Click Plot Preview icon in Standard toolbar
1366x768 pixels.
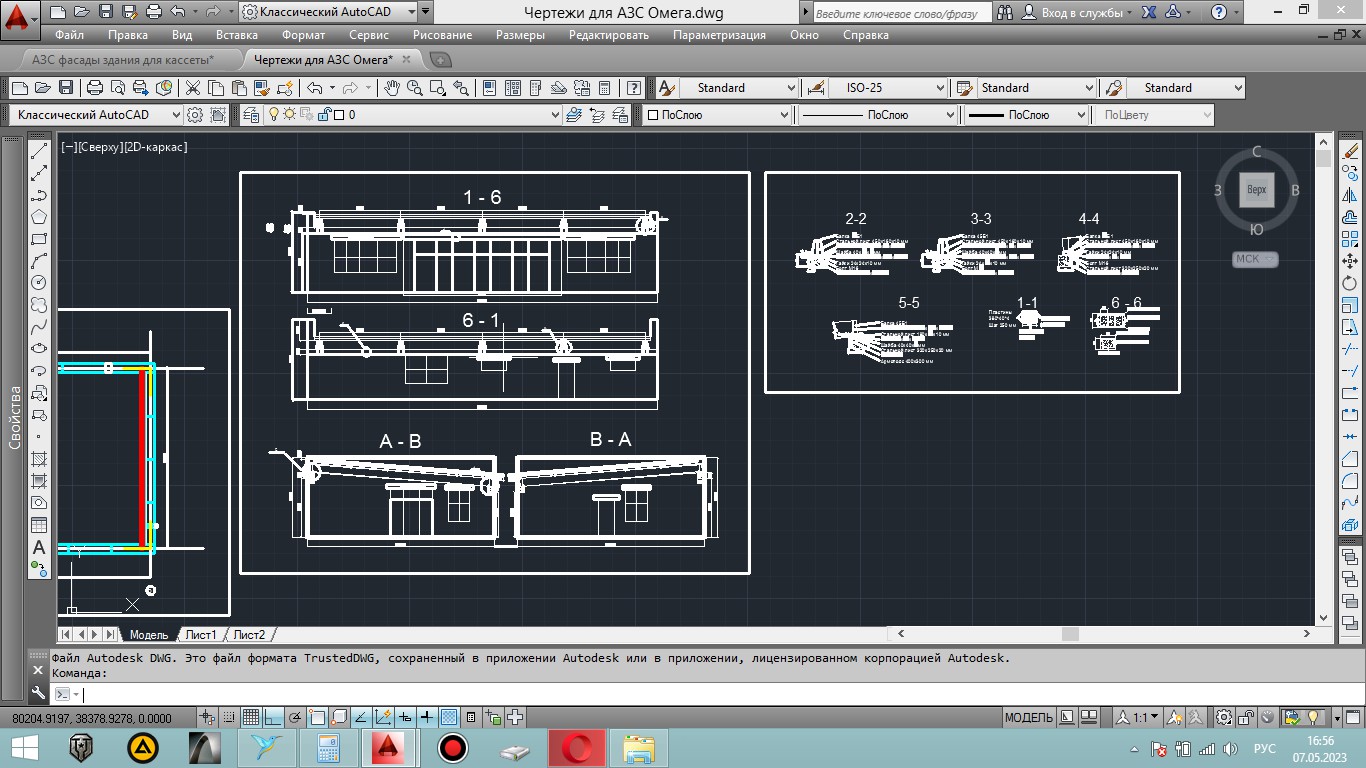pyautogui.click(x=116, y=88)
